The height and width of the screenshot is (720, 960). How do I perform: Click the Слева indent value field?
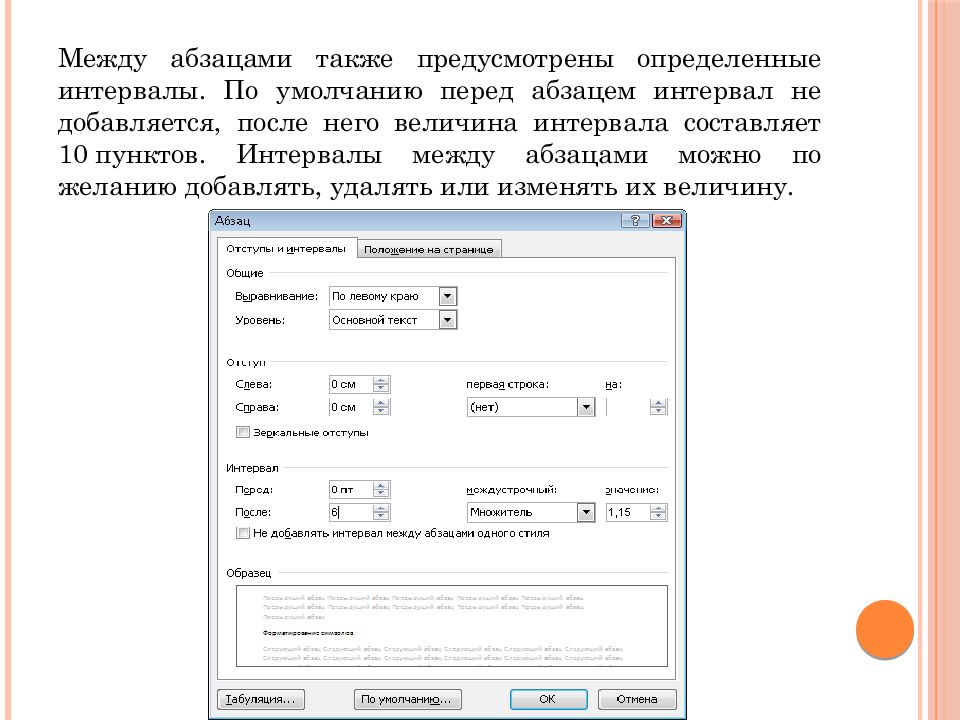tap(351, 384)
